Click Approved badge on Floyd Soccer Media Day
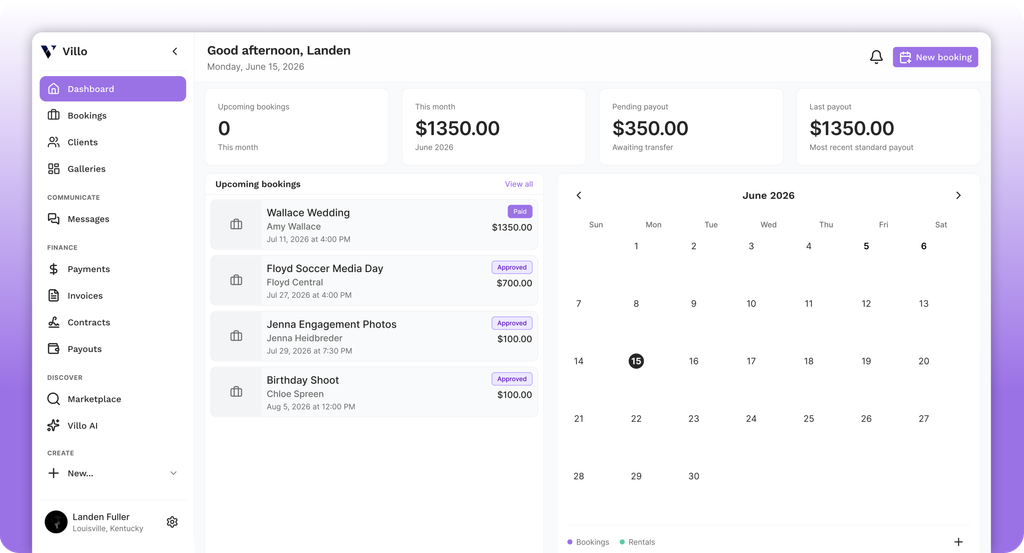 512,267
